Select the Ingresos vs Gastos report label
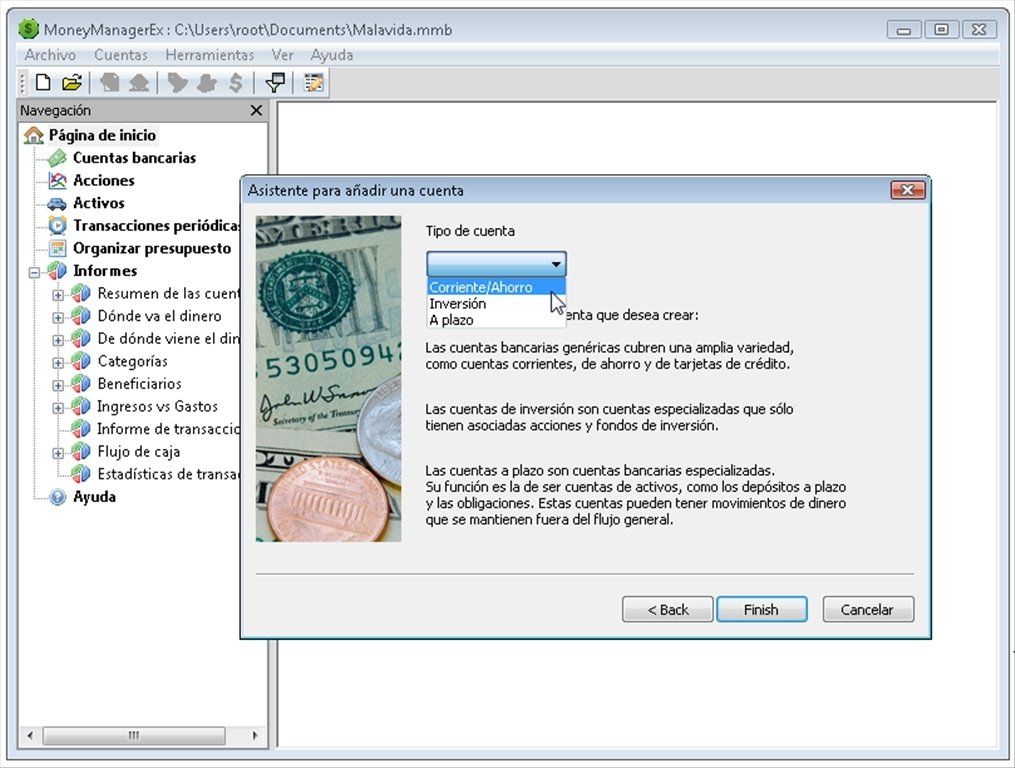Image resolution: width=1015 pixels, height=768 pixels. 157,407
